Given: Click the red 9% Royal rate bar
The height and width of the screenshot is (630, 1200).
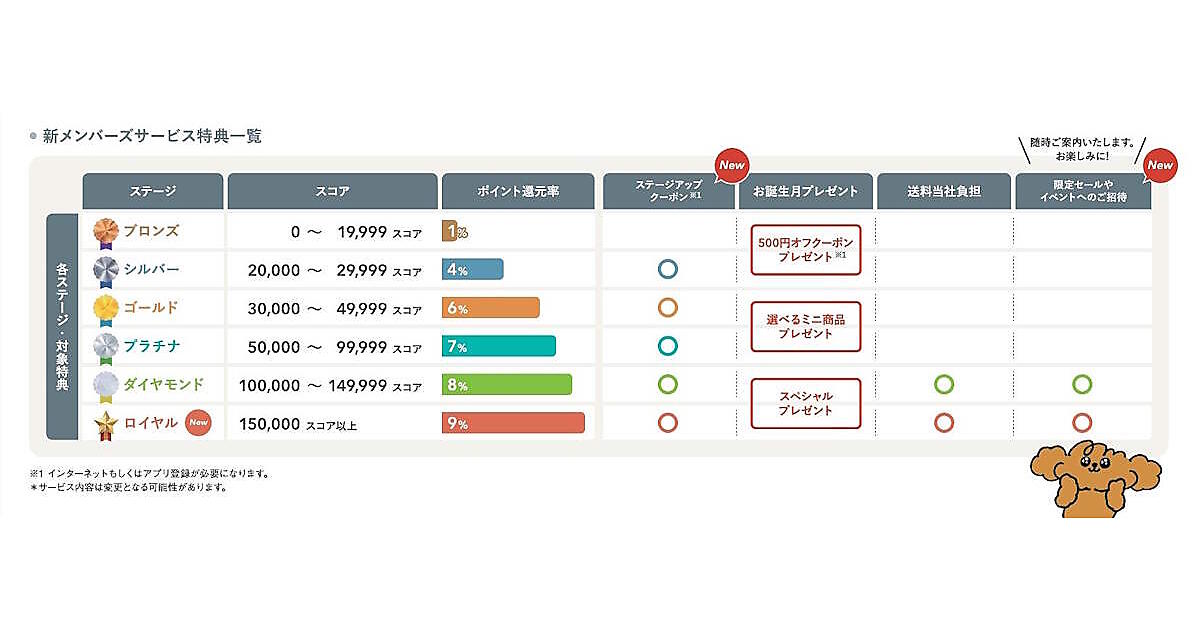Looking at the screenshot, I should [x=513, y=423].
